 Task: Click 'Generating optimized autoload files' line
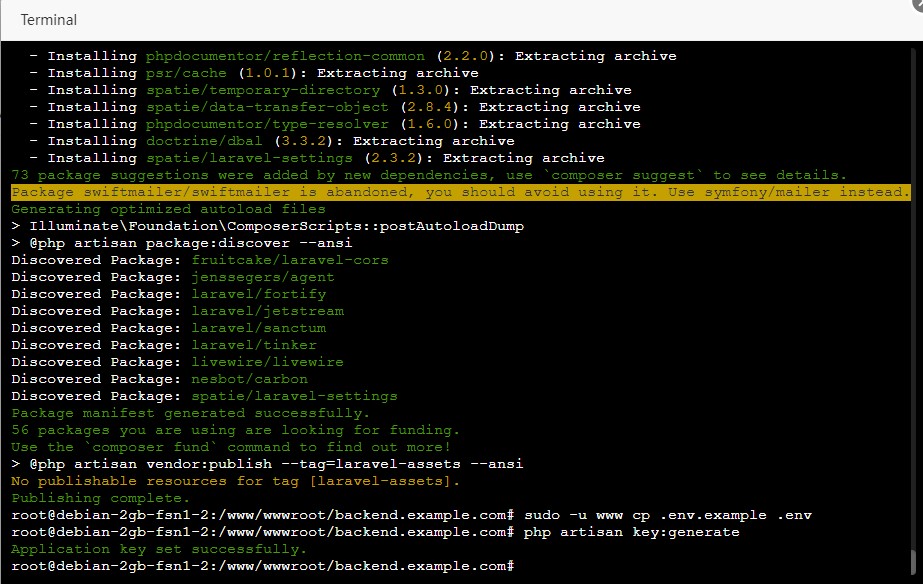(x=168, y=209)
